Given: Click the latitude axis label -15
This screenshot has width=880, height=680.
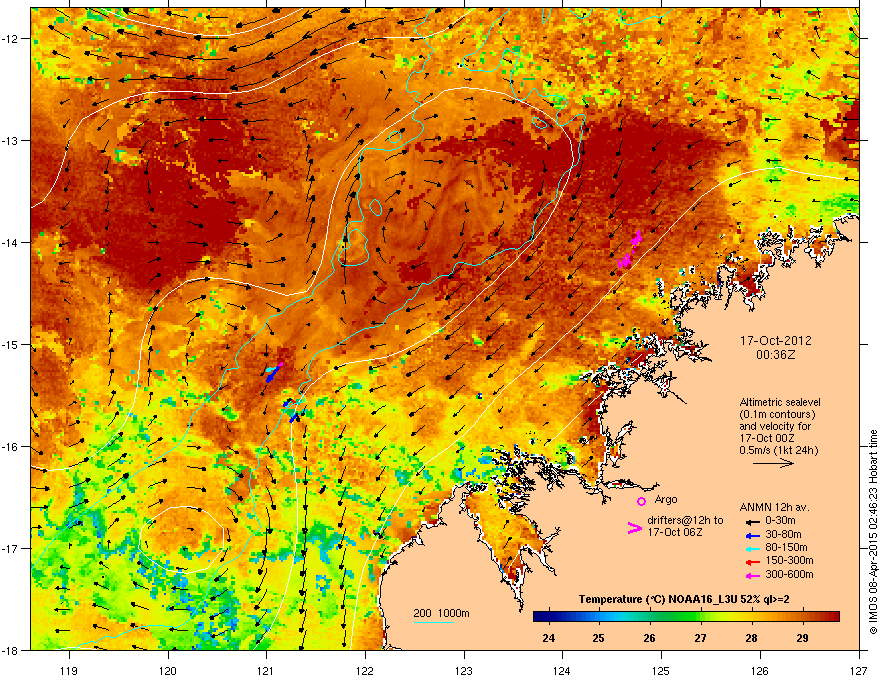Looking at the screenshot, I should [11, 344].
